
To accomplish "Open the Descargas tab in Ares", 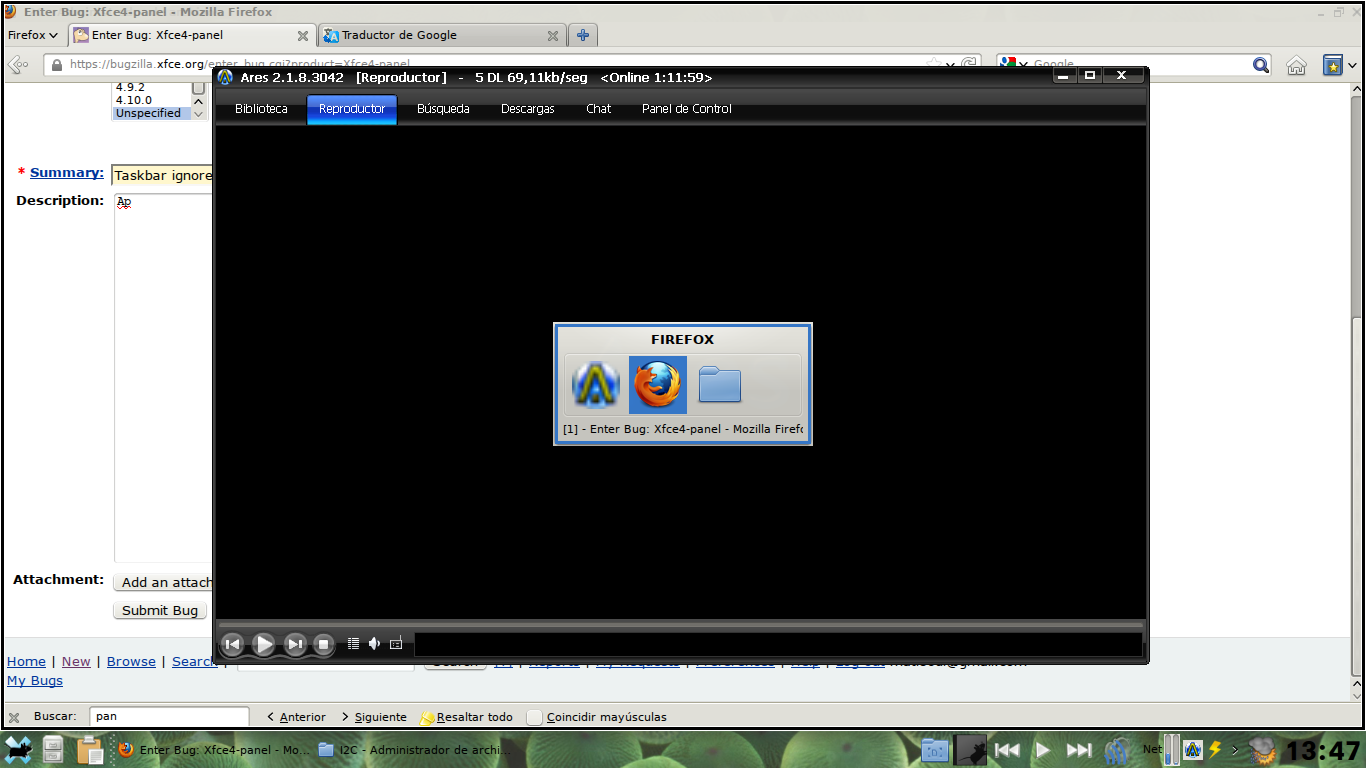I will [527, 109].
